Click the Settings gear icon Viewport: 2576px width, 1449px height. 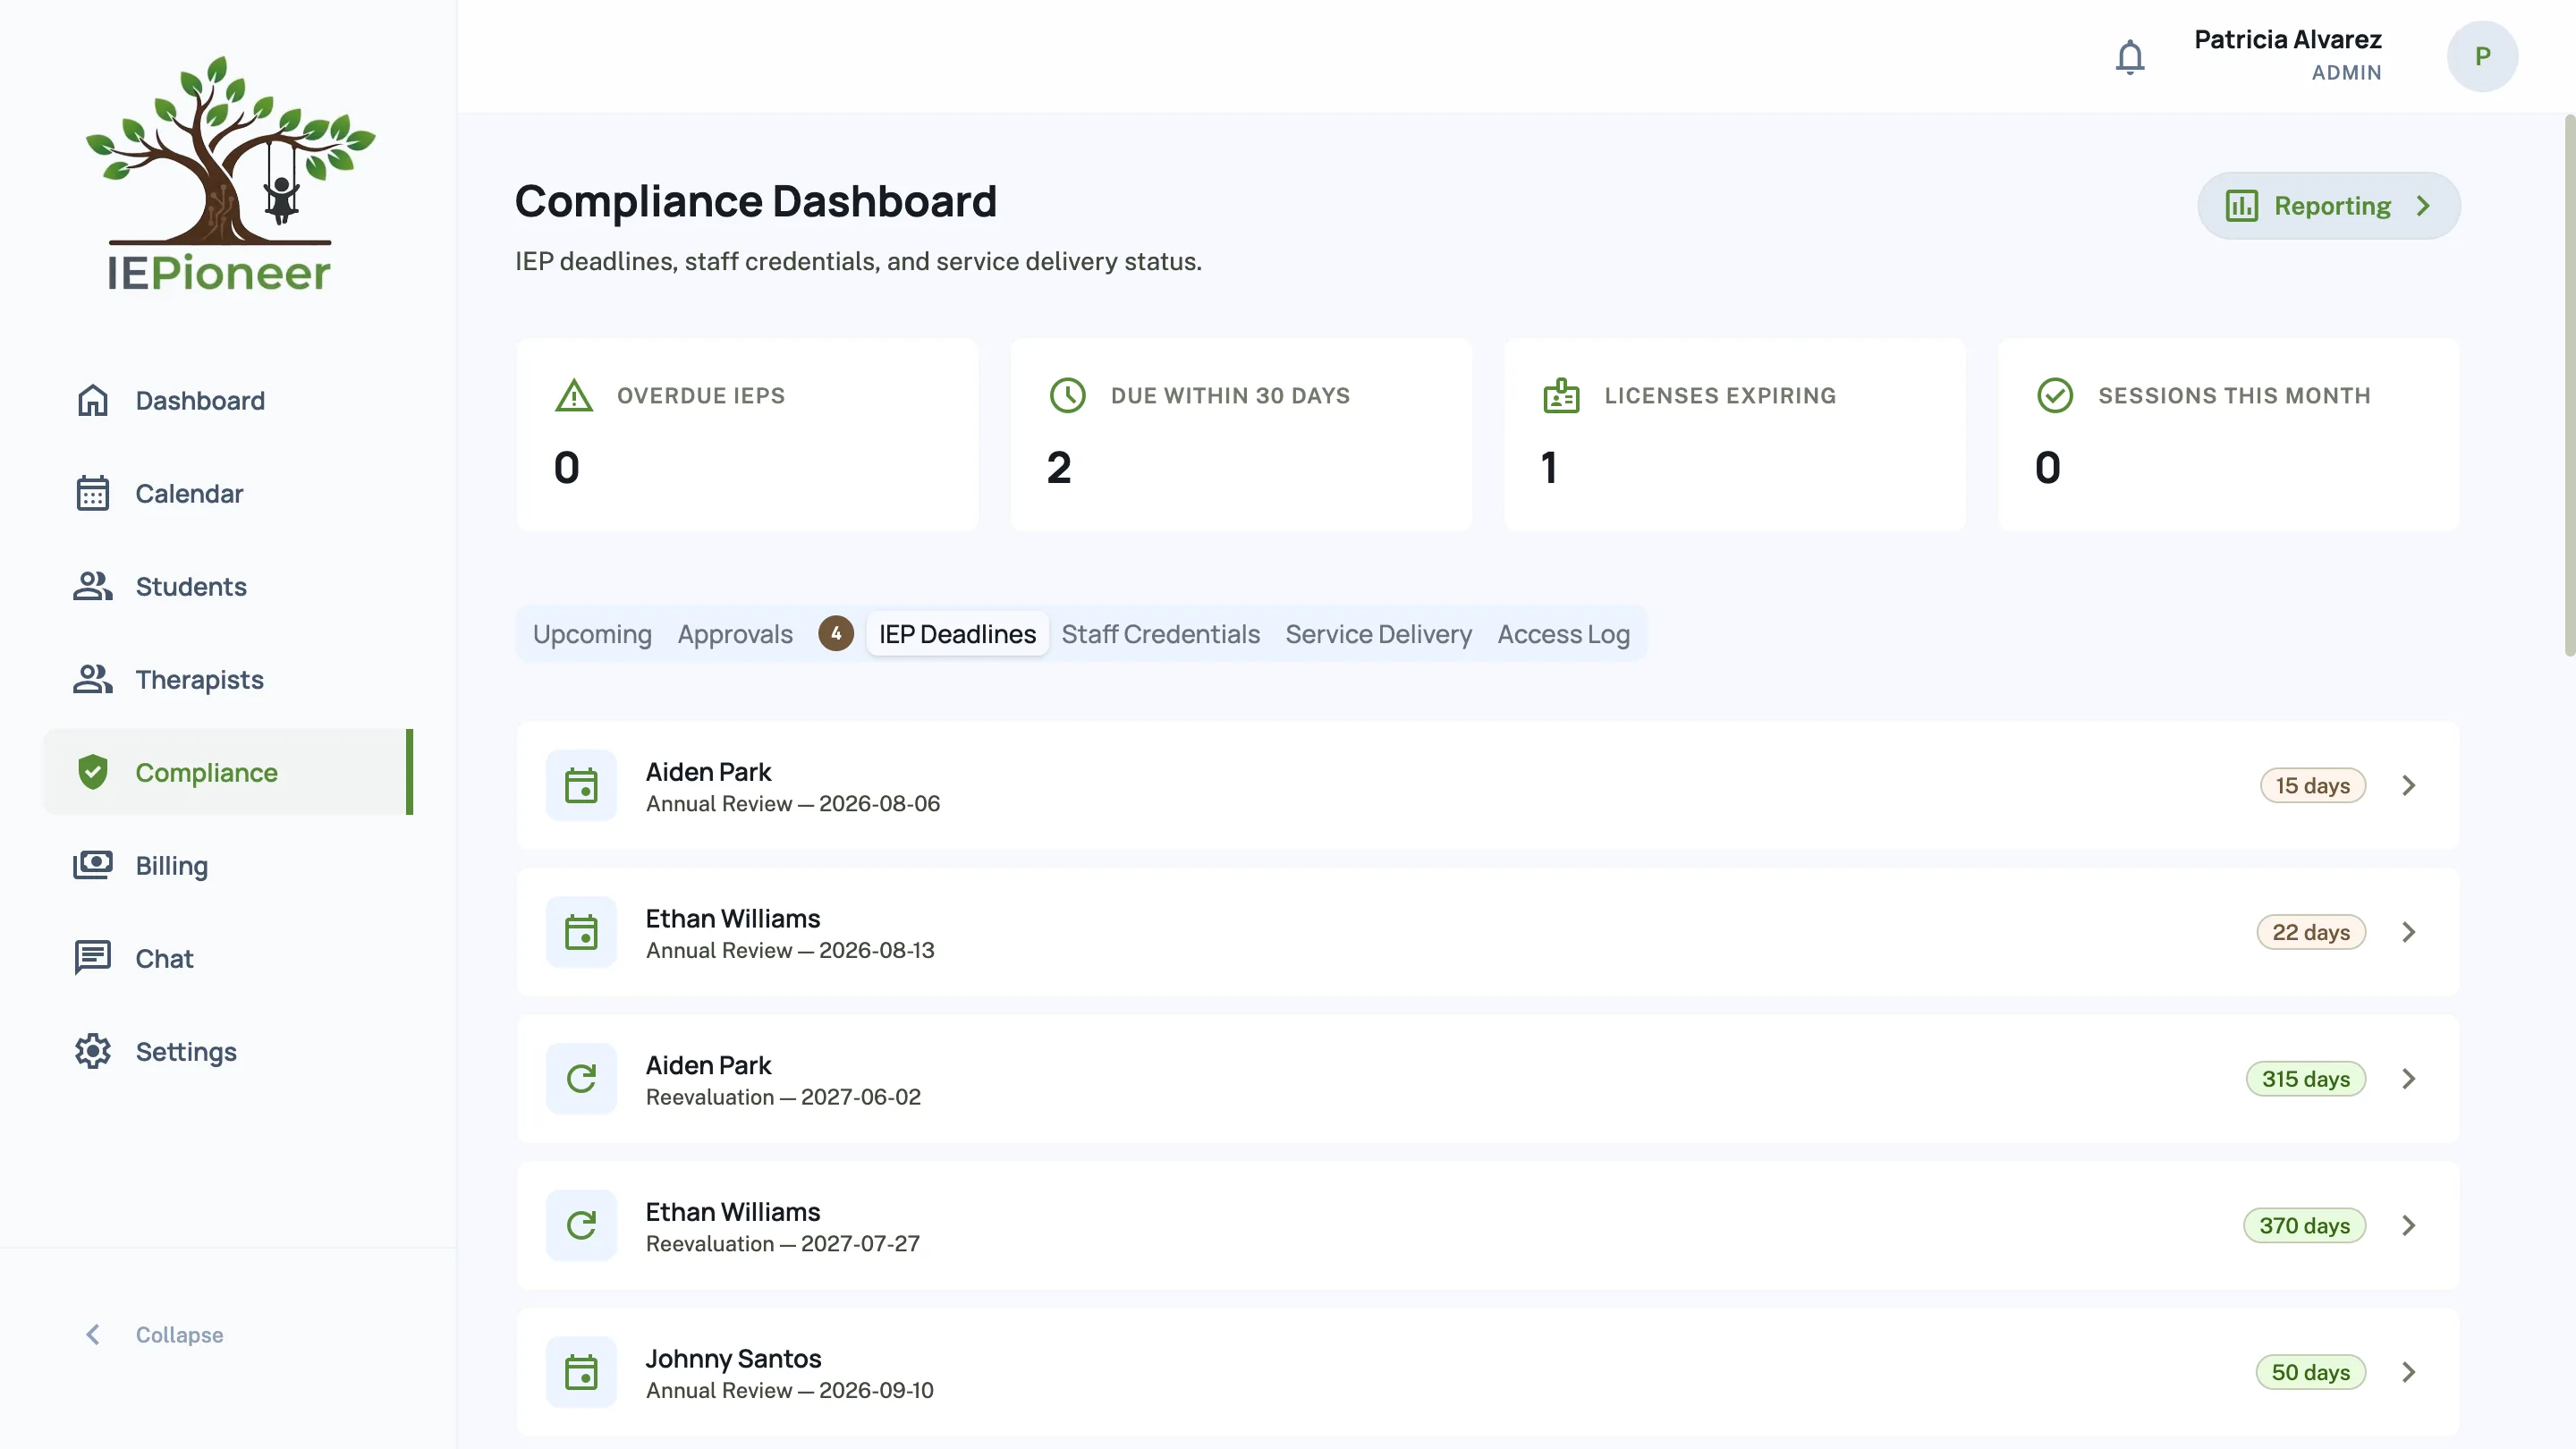(x=93, y=1051)
